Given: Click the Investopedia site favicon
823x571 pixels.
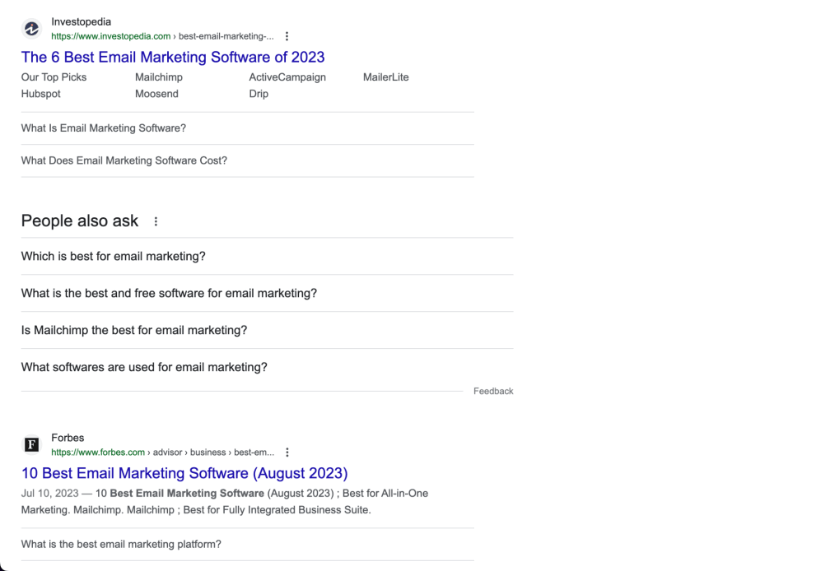Looking at the screenshot, I should pos(32,29).
